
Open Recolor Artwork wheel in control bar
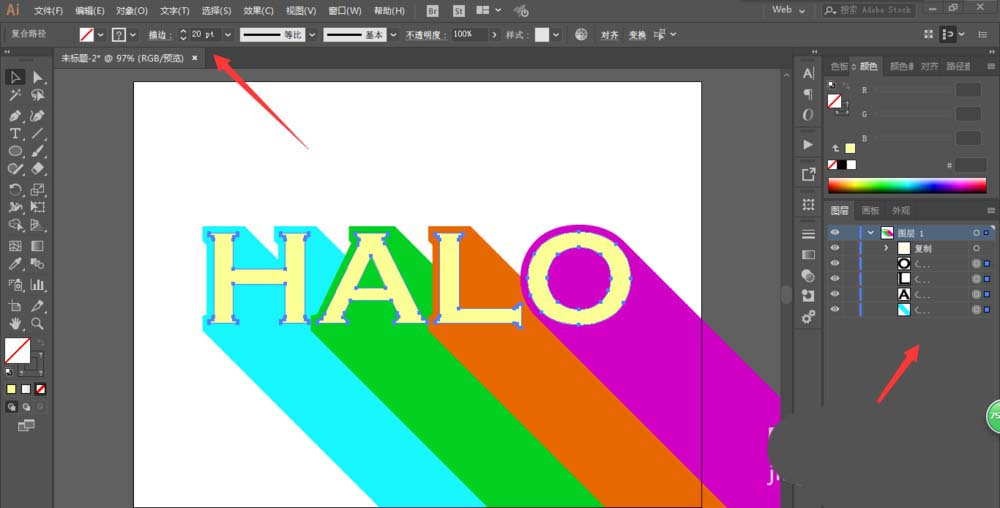pyautogui.click(x=580, y=34)
